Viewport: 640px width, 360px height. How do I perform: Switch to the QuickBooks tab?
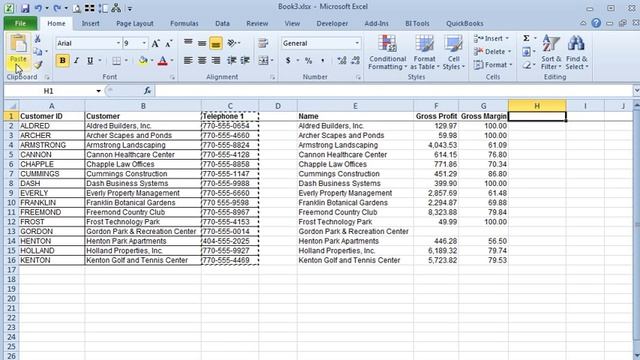point(464,24)
